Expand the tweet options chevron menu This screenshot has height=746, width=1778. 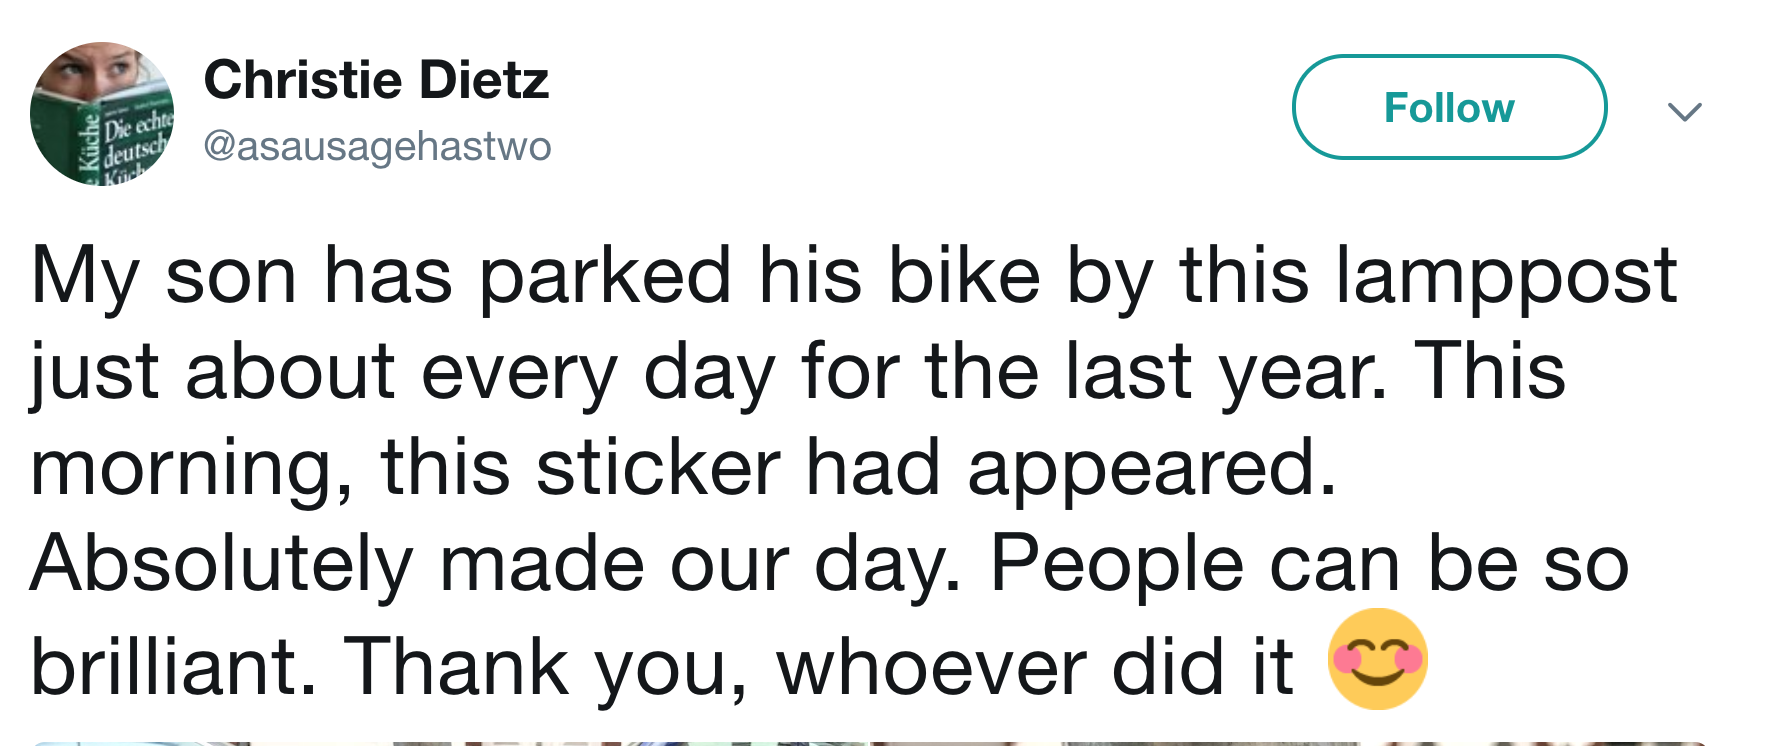click(x=1684, y=110)
